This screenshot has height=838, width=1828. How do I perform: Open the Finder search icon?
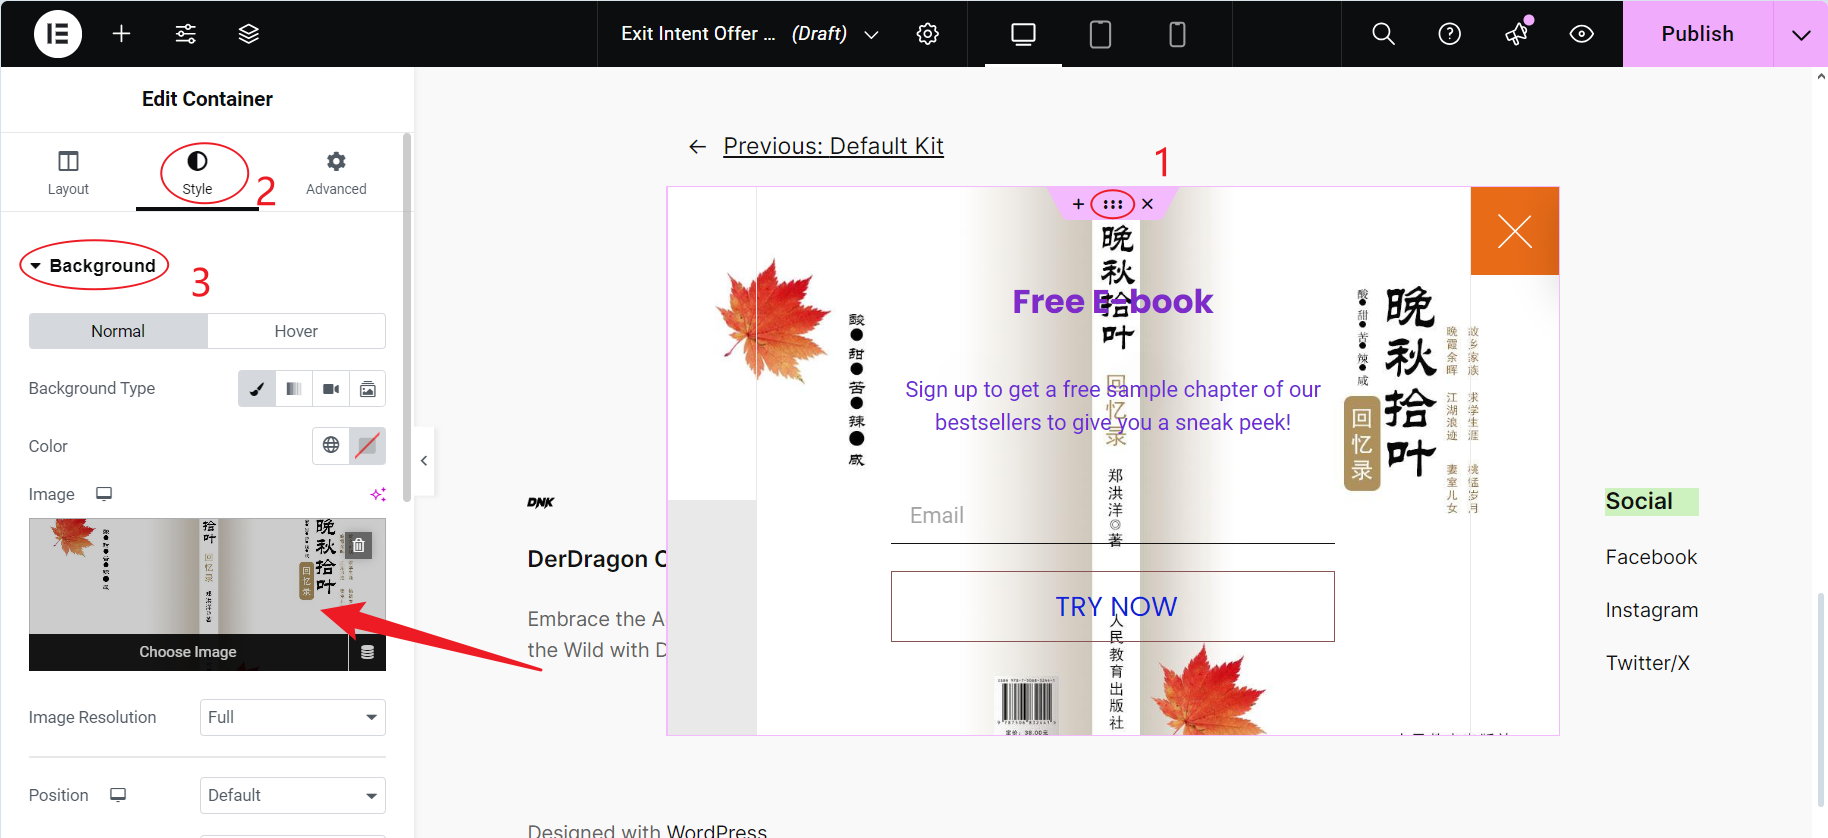1383,34
